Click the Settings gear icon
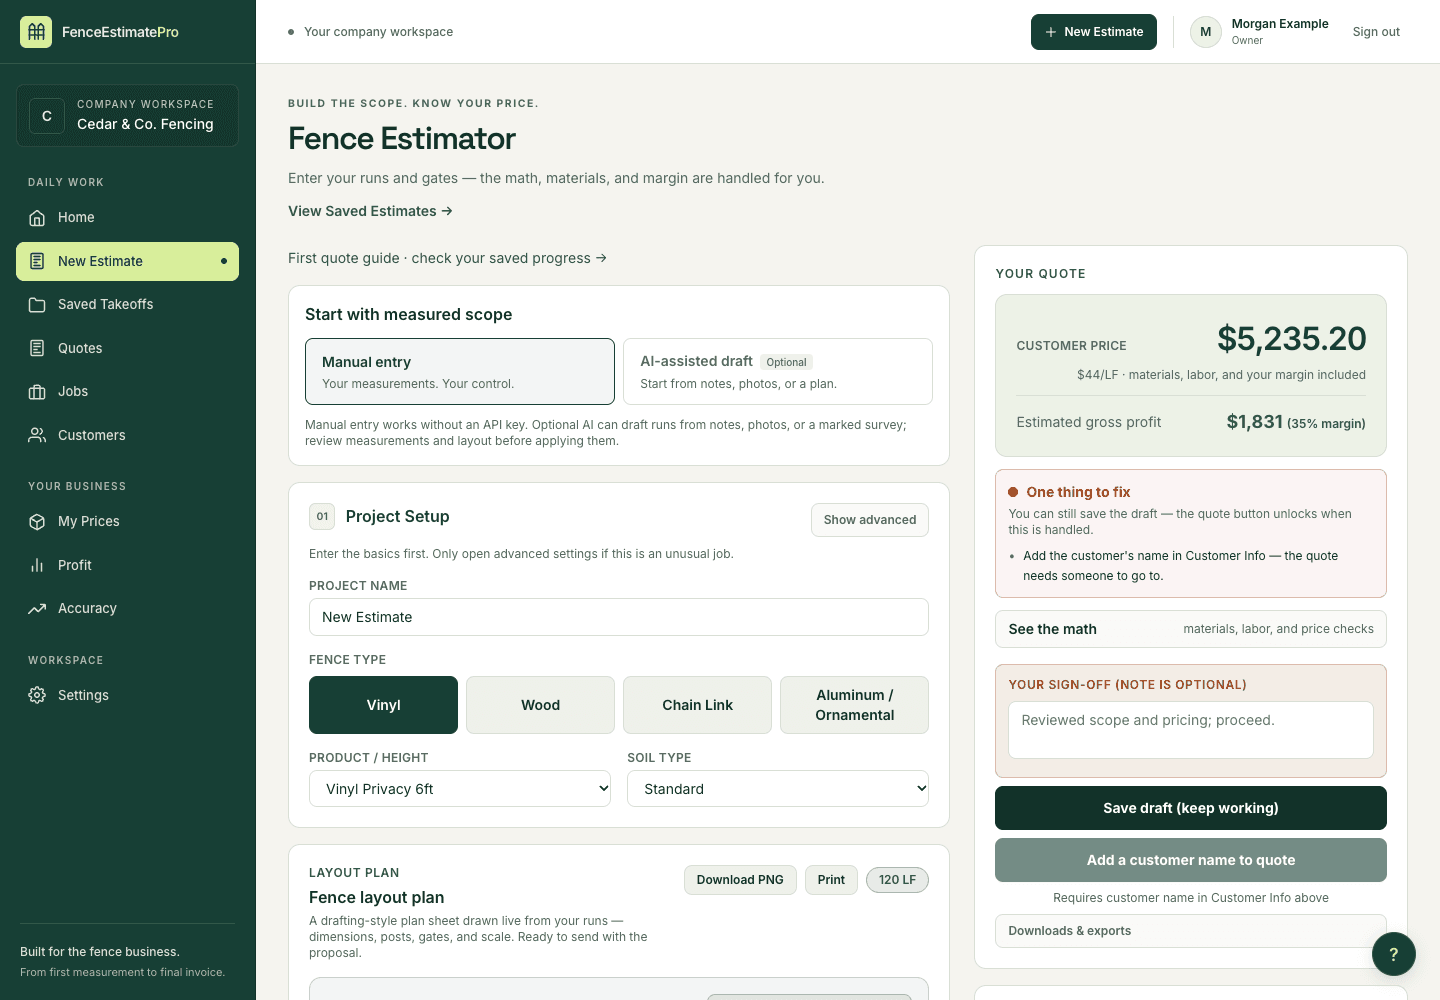 [37, 695]
